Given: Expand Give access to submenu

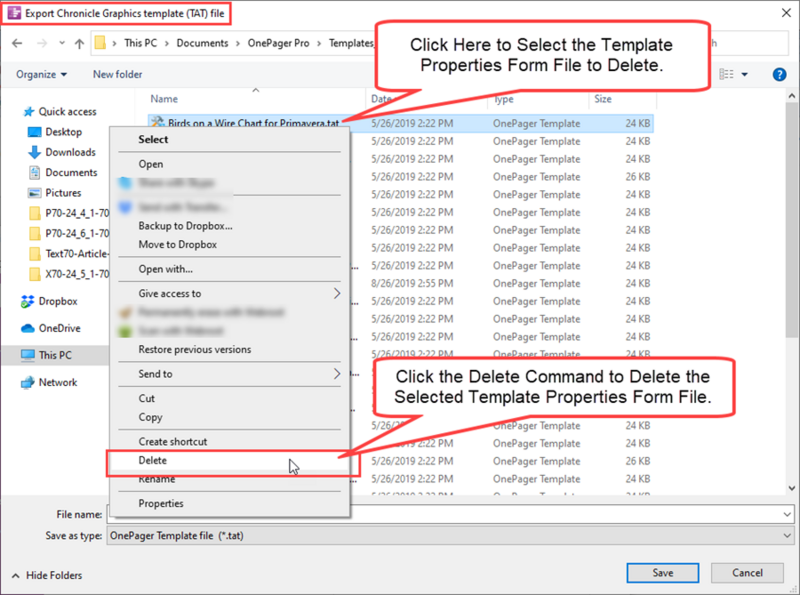Looking at the screenshot, I should 230,294.
